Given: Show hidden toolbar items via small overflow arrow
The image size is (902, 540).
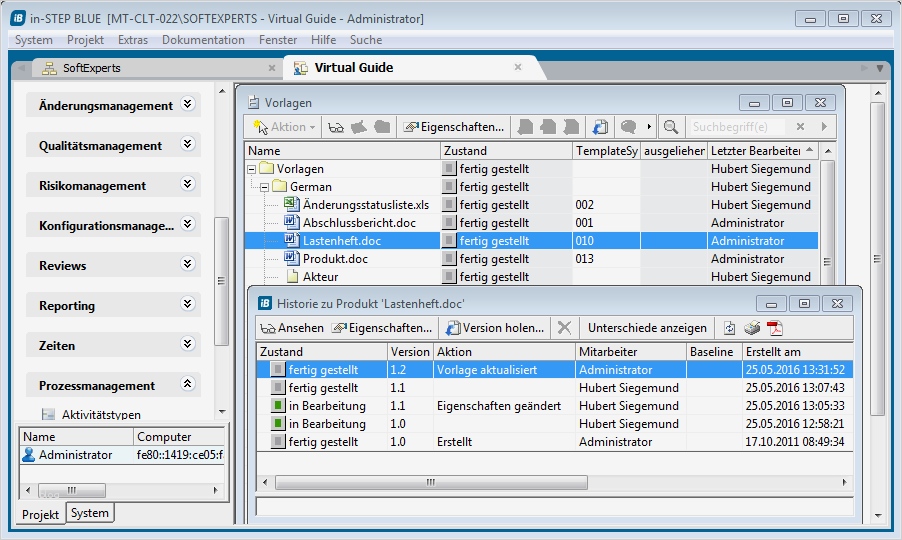Looking at the screenshot, I should tap(649, 127).
